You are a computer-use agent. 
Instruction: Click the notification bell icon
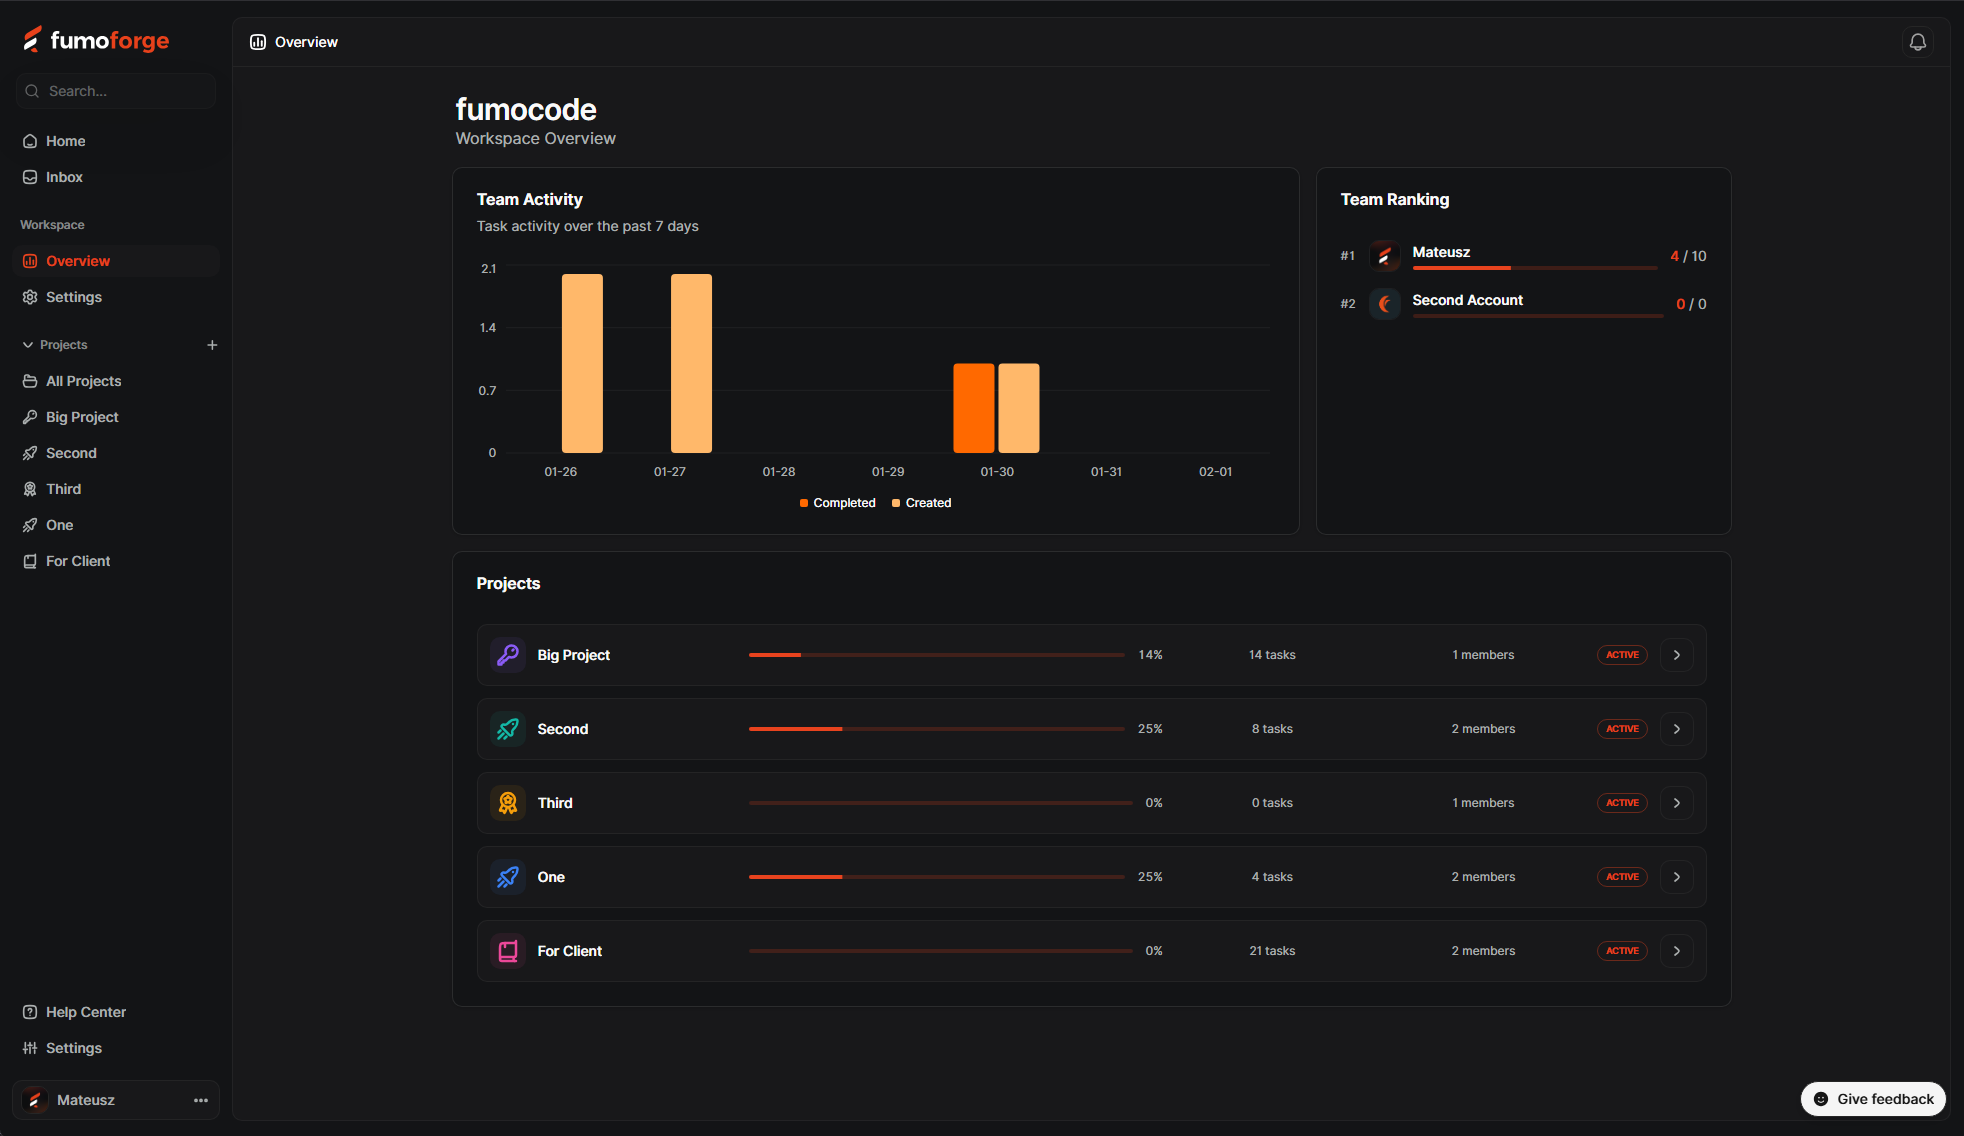click(1917, 42)
